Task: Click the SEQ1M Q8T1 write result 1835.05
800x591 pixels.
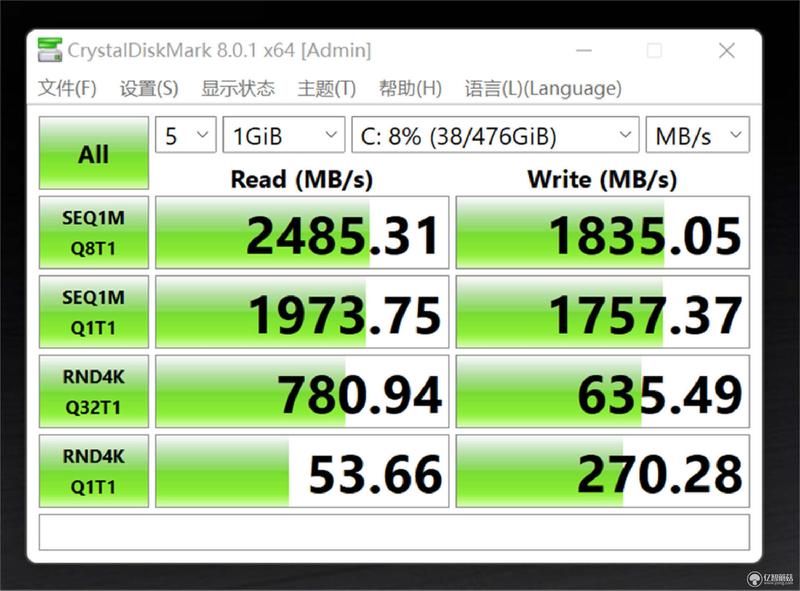Action: pyautogui.click(x=603, y=233)
